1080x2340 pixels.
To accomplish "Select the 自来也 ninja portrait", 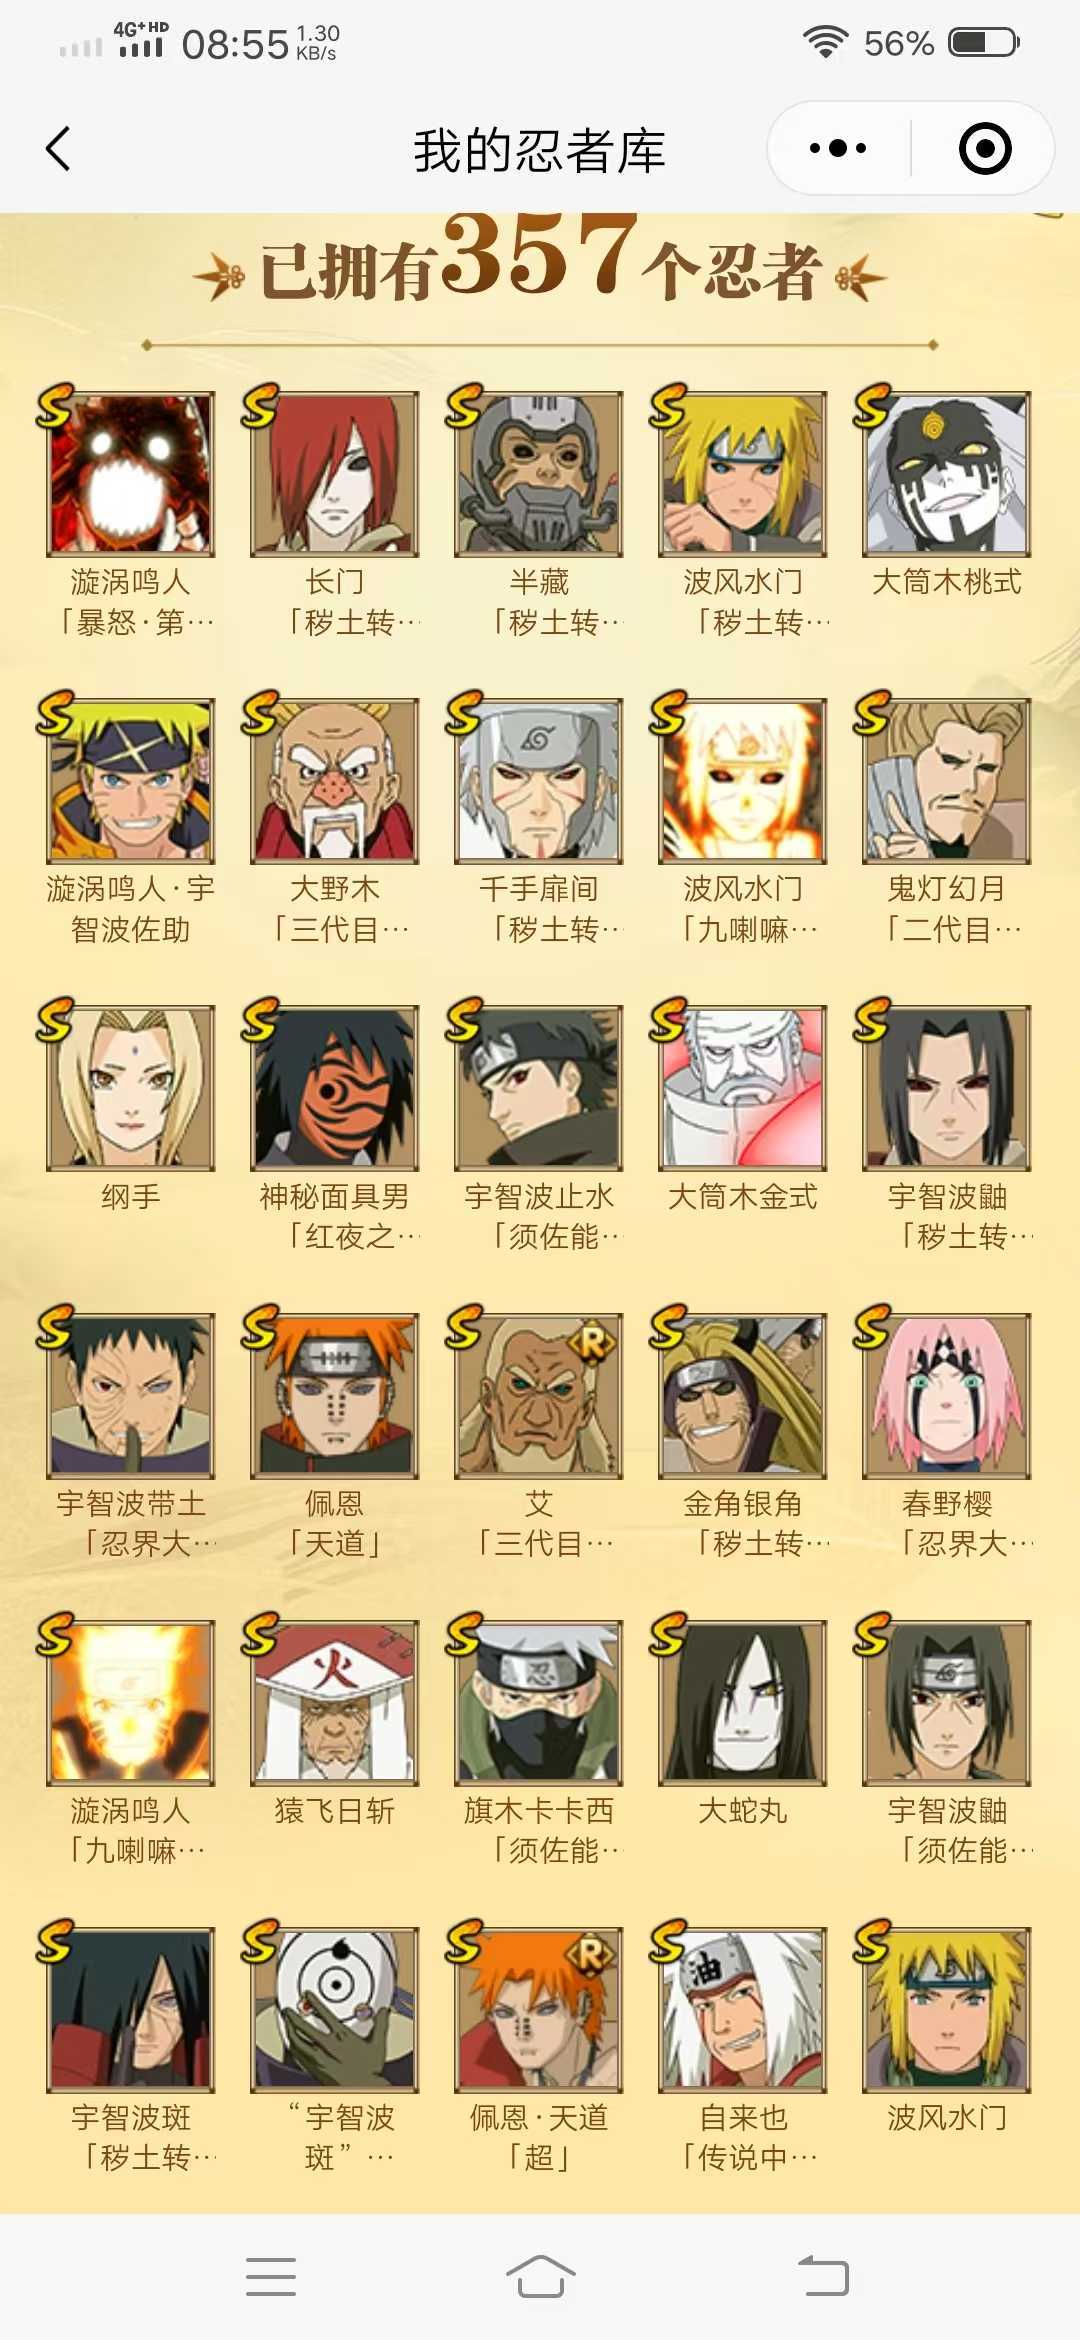I will (x=742, y=2010).
